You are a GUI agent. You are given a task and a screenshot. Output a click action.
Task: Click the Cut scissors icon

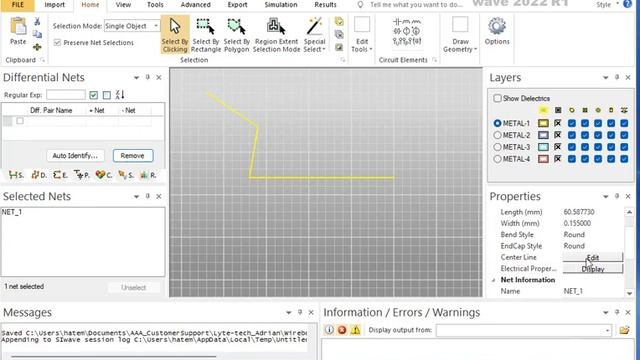37,21
